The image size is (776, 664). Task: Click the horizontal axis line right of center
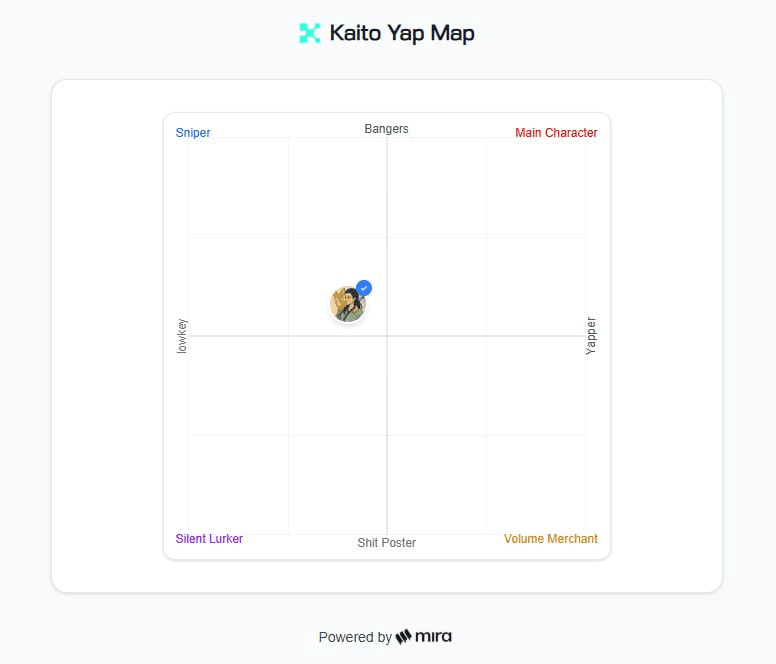[x=480, y=336]
